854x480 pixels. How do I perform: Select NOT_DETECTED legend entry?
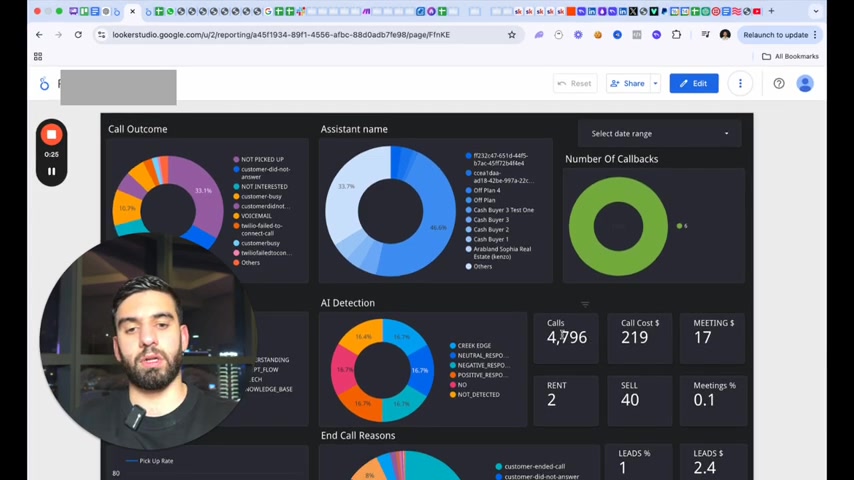474,394
